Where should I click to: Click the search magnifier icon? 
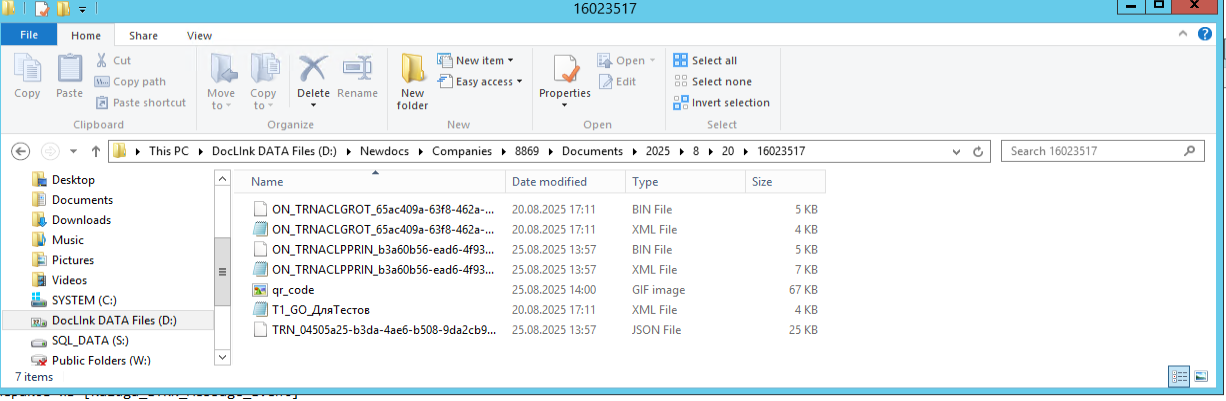coord(1189,151)
